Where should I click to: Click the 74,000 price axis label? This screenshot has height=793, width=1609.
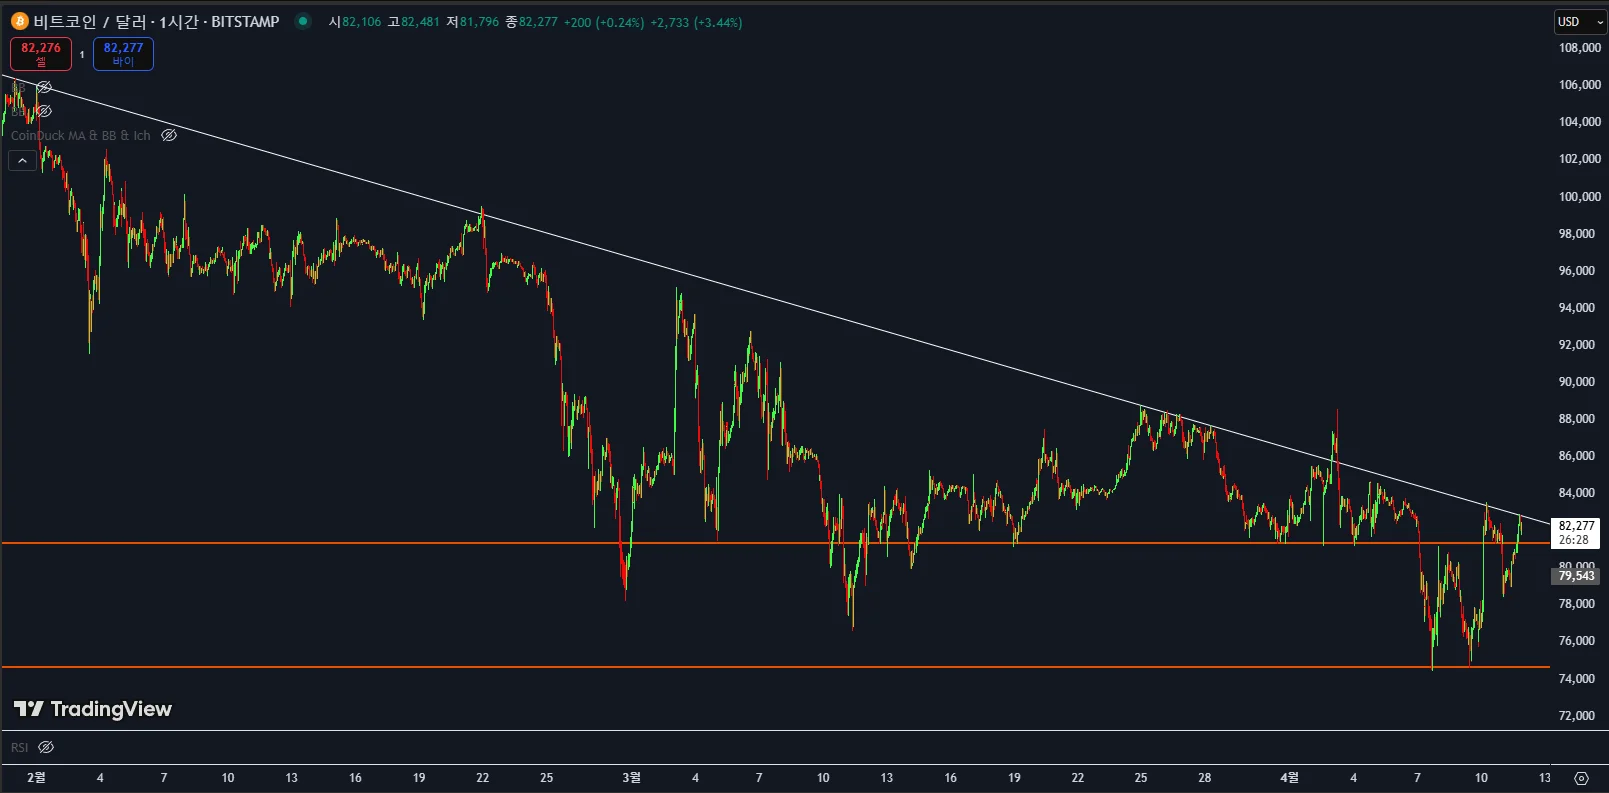point(1576,679)
